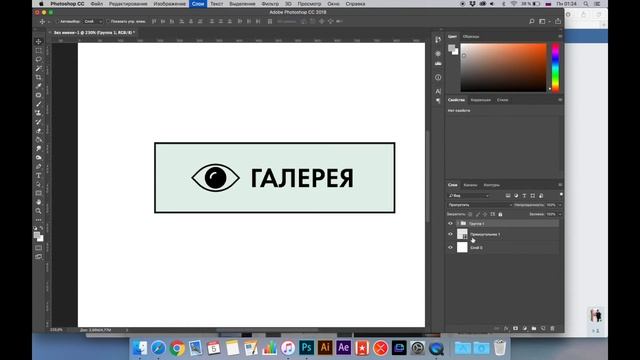
Task: Open the opacity dropdown arrow
Action: coord(560,204)
